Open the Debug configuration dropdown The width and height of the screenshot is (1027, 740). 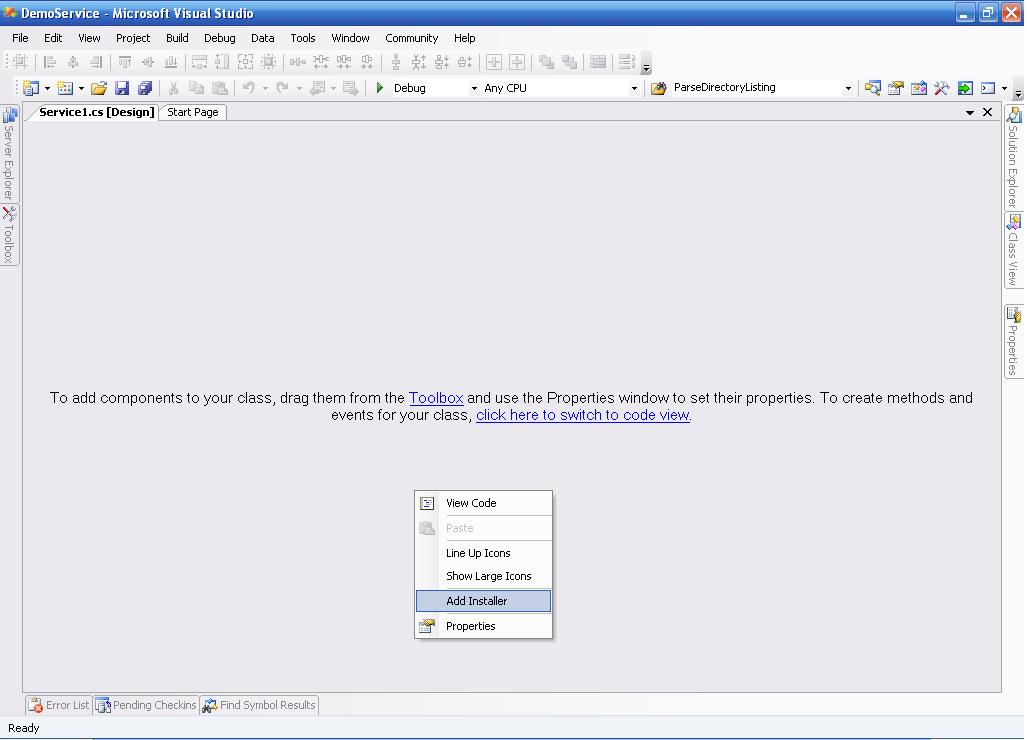474,88
